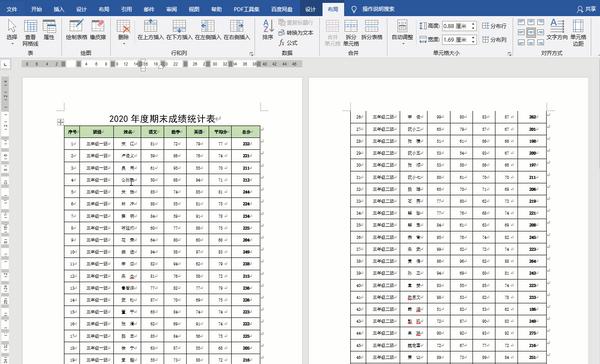This screenshot has width=600, height=364.
Task: Activate the Draw Table (绘制表格) tool
Action: (77, 30)
